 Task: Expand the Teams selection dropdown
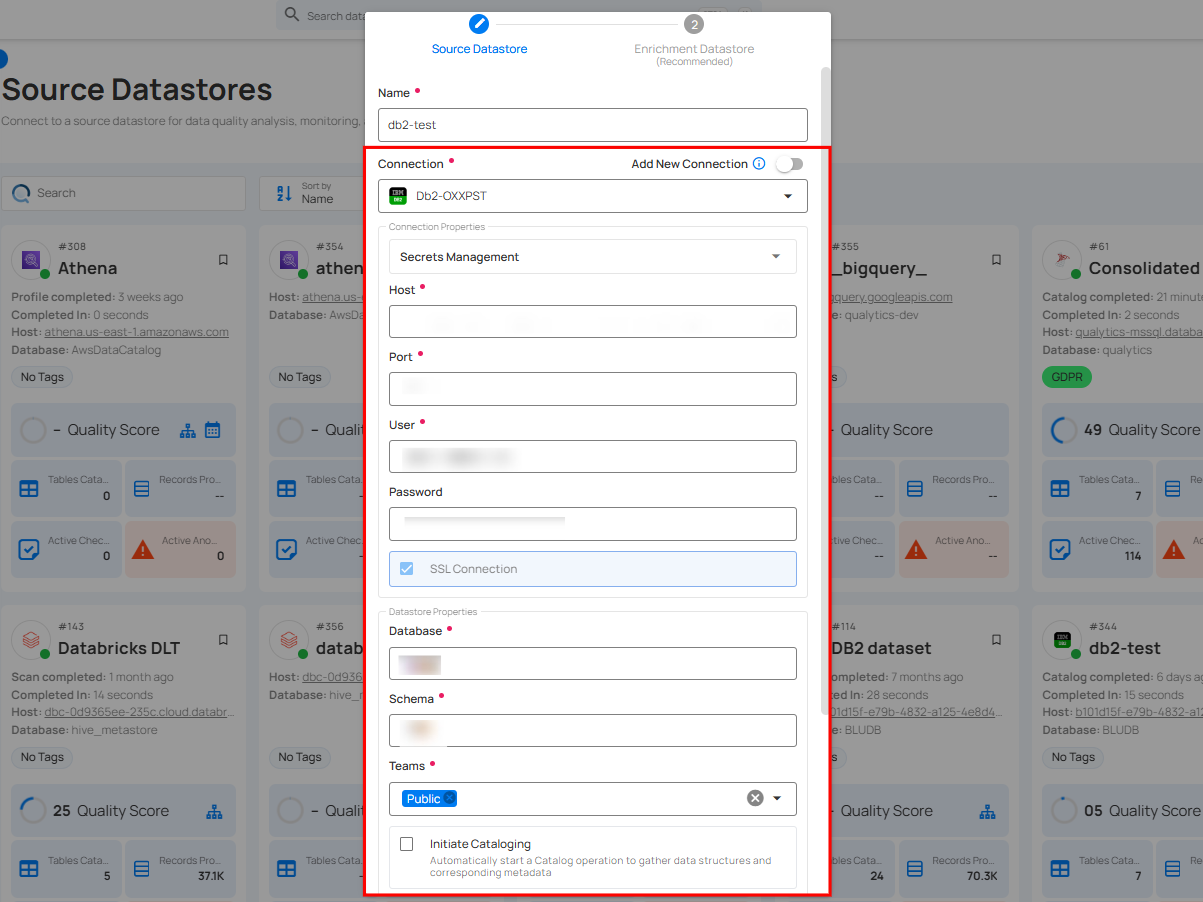click(x=777, y=798)
